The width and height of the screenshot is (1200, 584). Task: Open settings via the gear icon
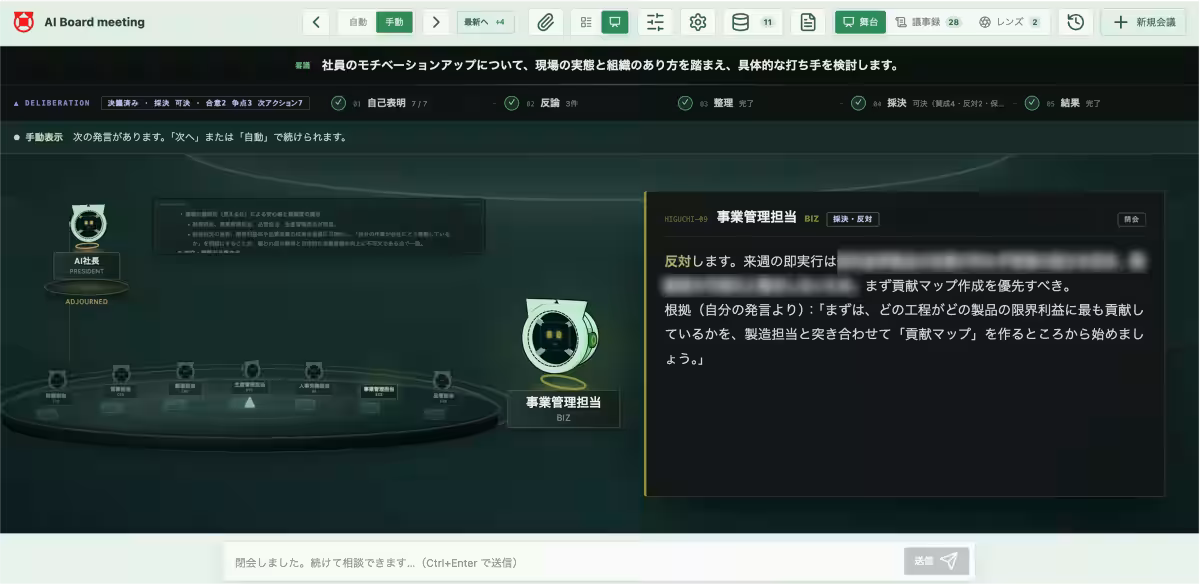pyautogui.click(x=698, y=22)
